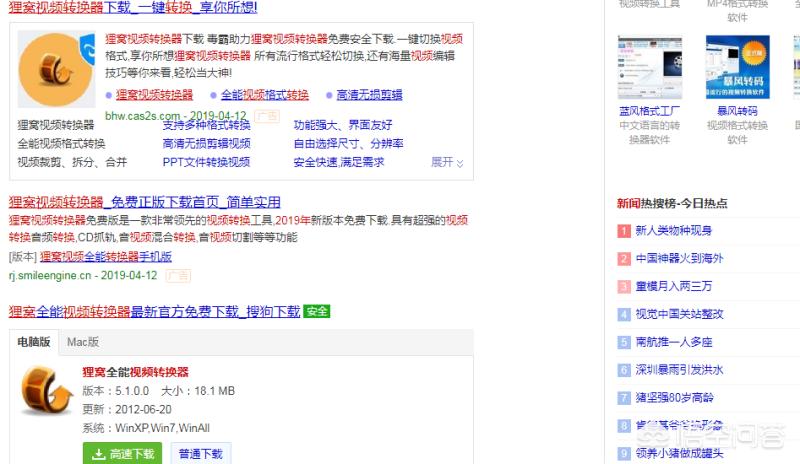
Task: Click the blue shield badge on ad logo
Action: pos(88,50)
